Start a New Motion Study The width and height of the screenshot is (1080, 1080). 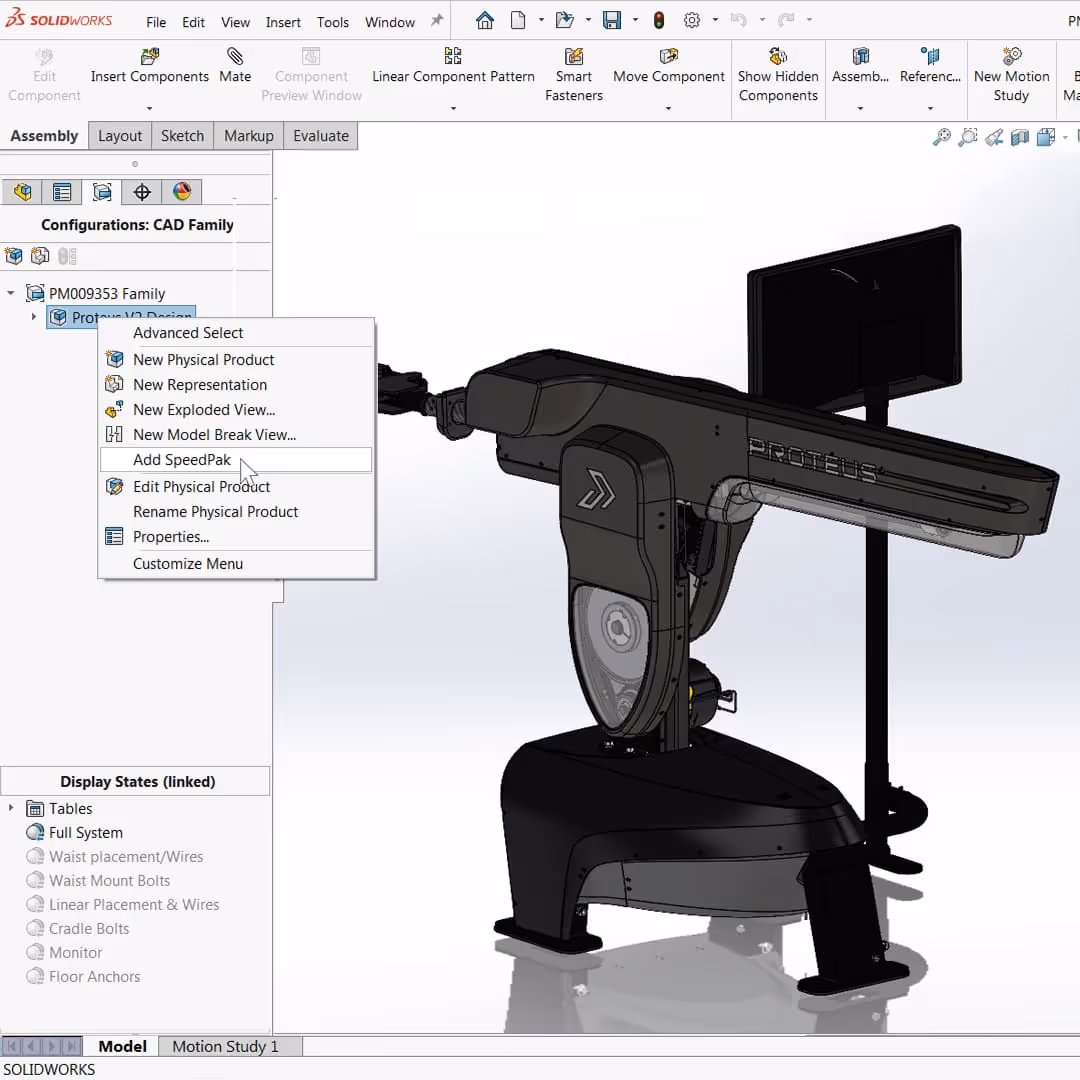coord(1011,75)
